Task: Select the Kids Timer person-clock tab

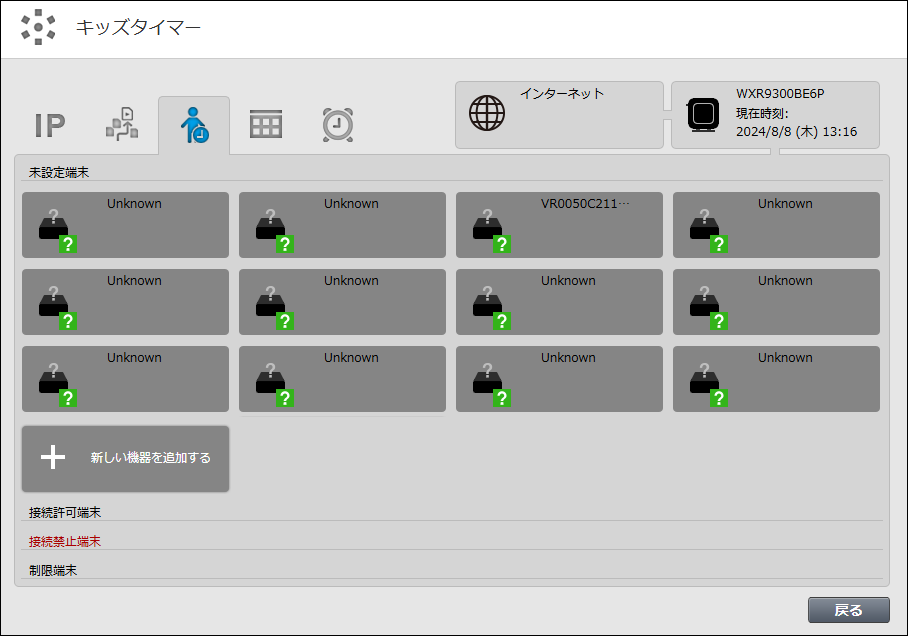Action: pyautogui.click(x=194, y=125)
